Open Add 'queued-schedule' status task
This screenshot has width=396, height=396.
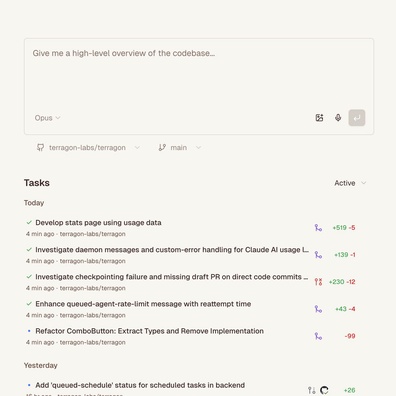(x=140, y=385)
